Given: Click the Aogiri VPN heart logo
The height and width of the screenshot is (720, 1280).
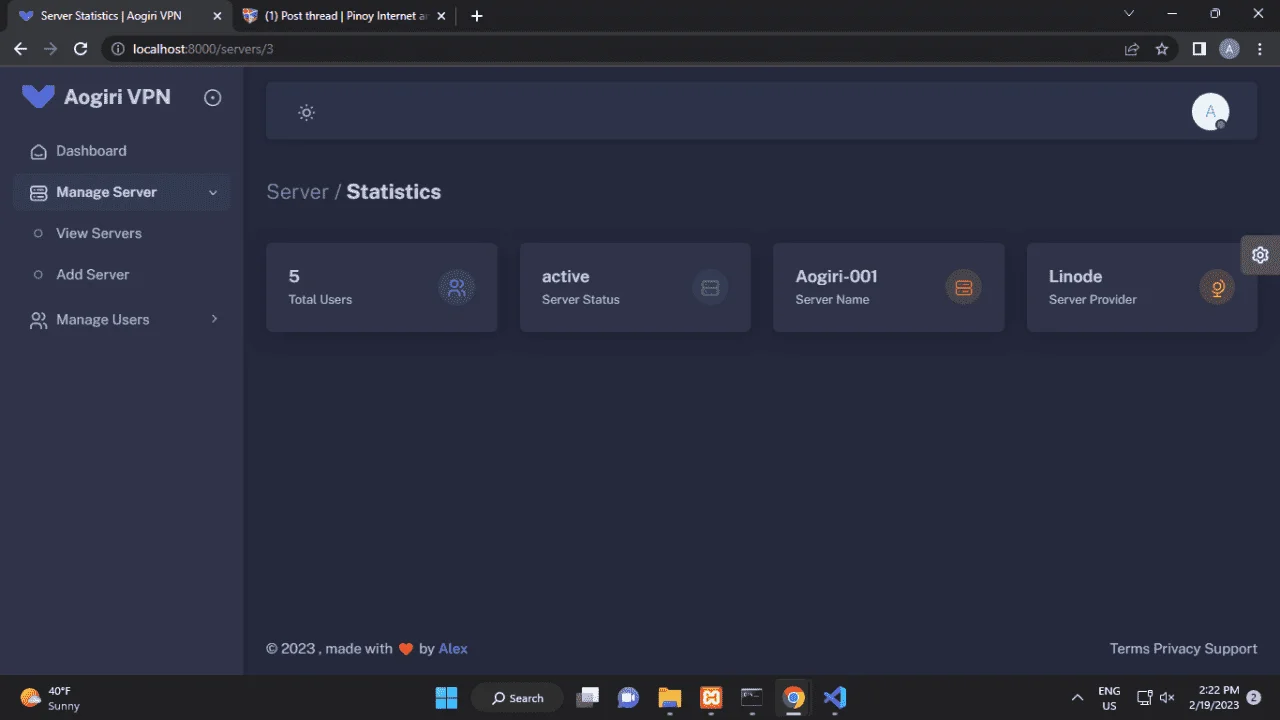Looking at the screenshot, I should pos(38,97).
